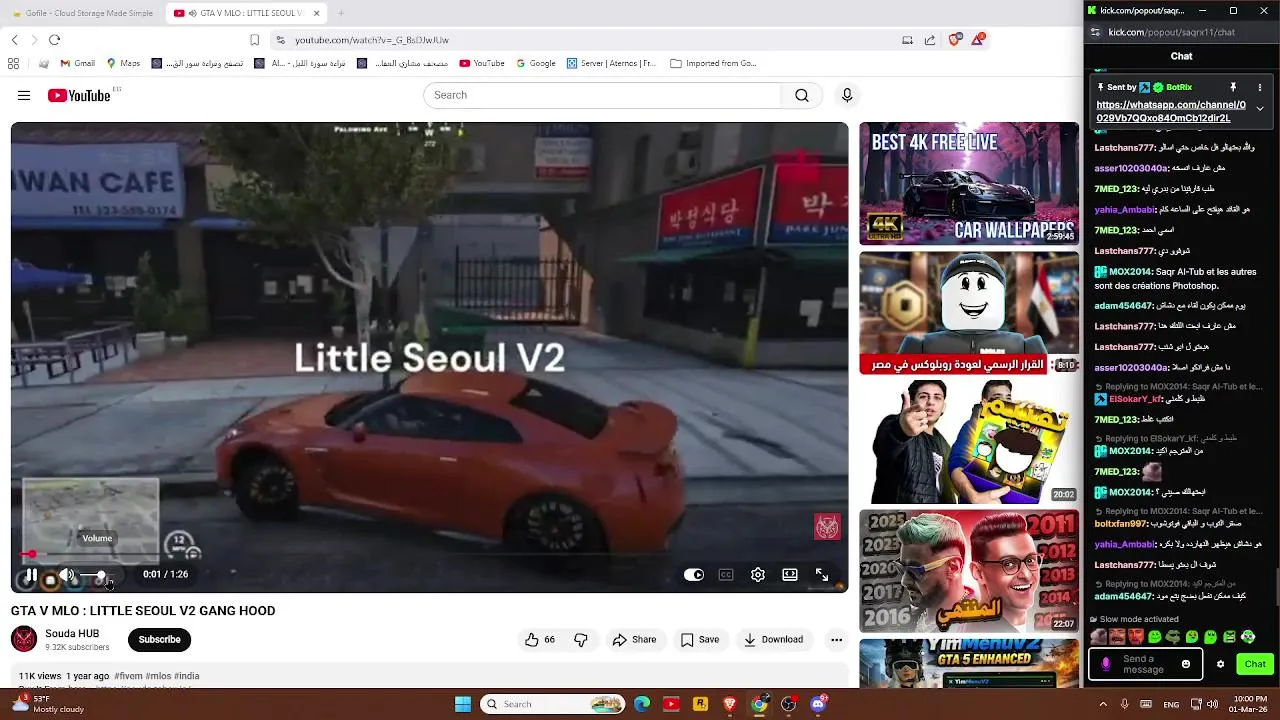Open YouTube bookmark in bookmarks bar
Image resolution: width=1280 pixels, height=720 pixels.
click(482, 63)
